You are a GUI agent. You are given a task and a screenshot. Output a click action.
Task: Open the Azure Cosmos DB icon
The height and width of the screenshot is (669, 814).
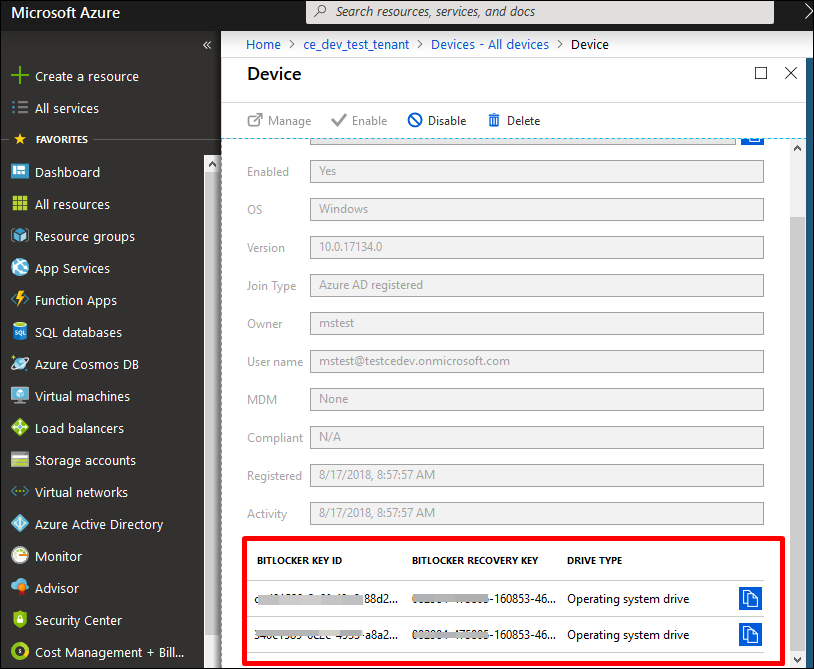tap(20, 364)
